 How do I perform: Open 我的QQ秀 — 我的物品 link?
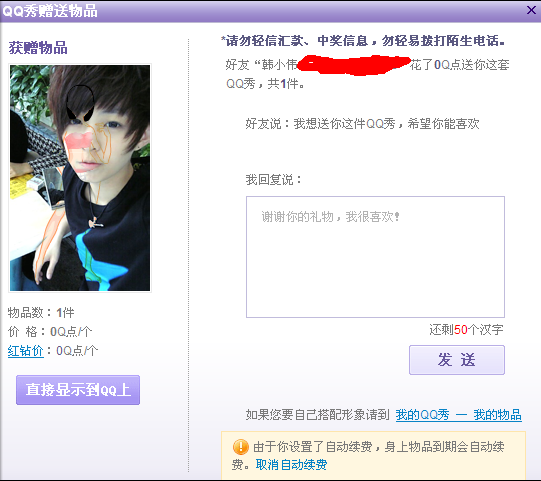point(459,415)
